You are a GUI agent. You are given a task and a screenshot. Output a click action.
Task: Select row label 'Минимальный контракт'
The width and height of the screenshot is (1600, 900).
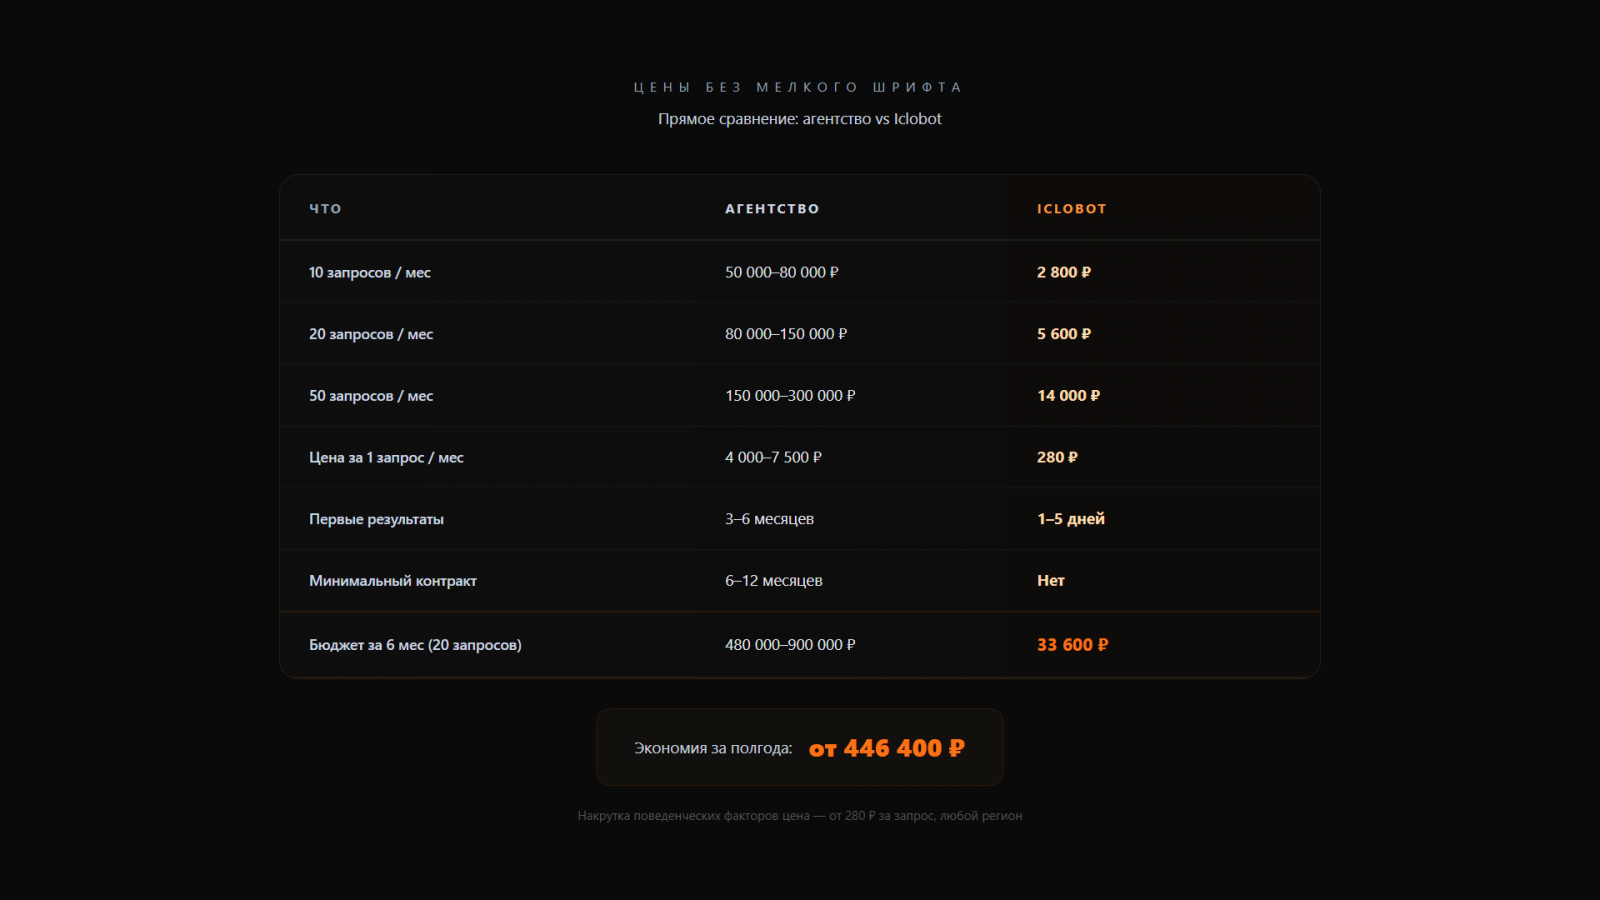coord(393,581)
